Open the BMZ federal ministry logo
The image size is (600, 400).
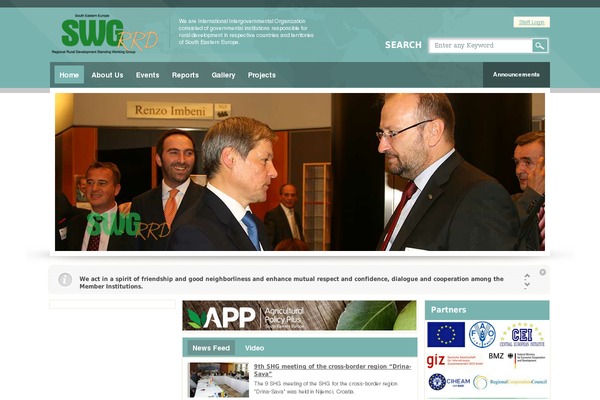coord(517,359)
